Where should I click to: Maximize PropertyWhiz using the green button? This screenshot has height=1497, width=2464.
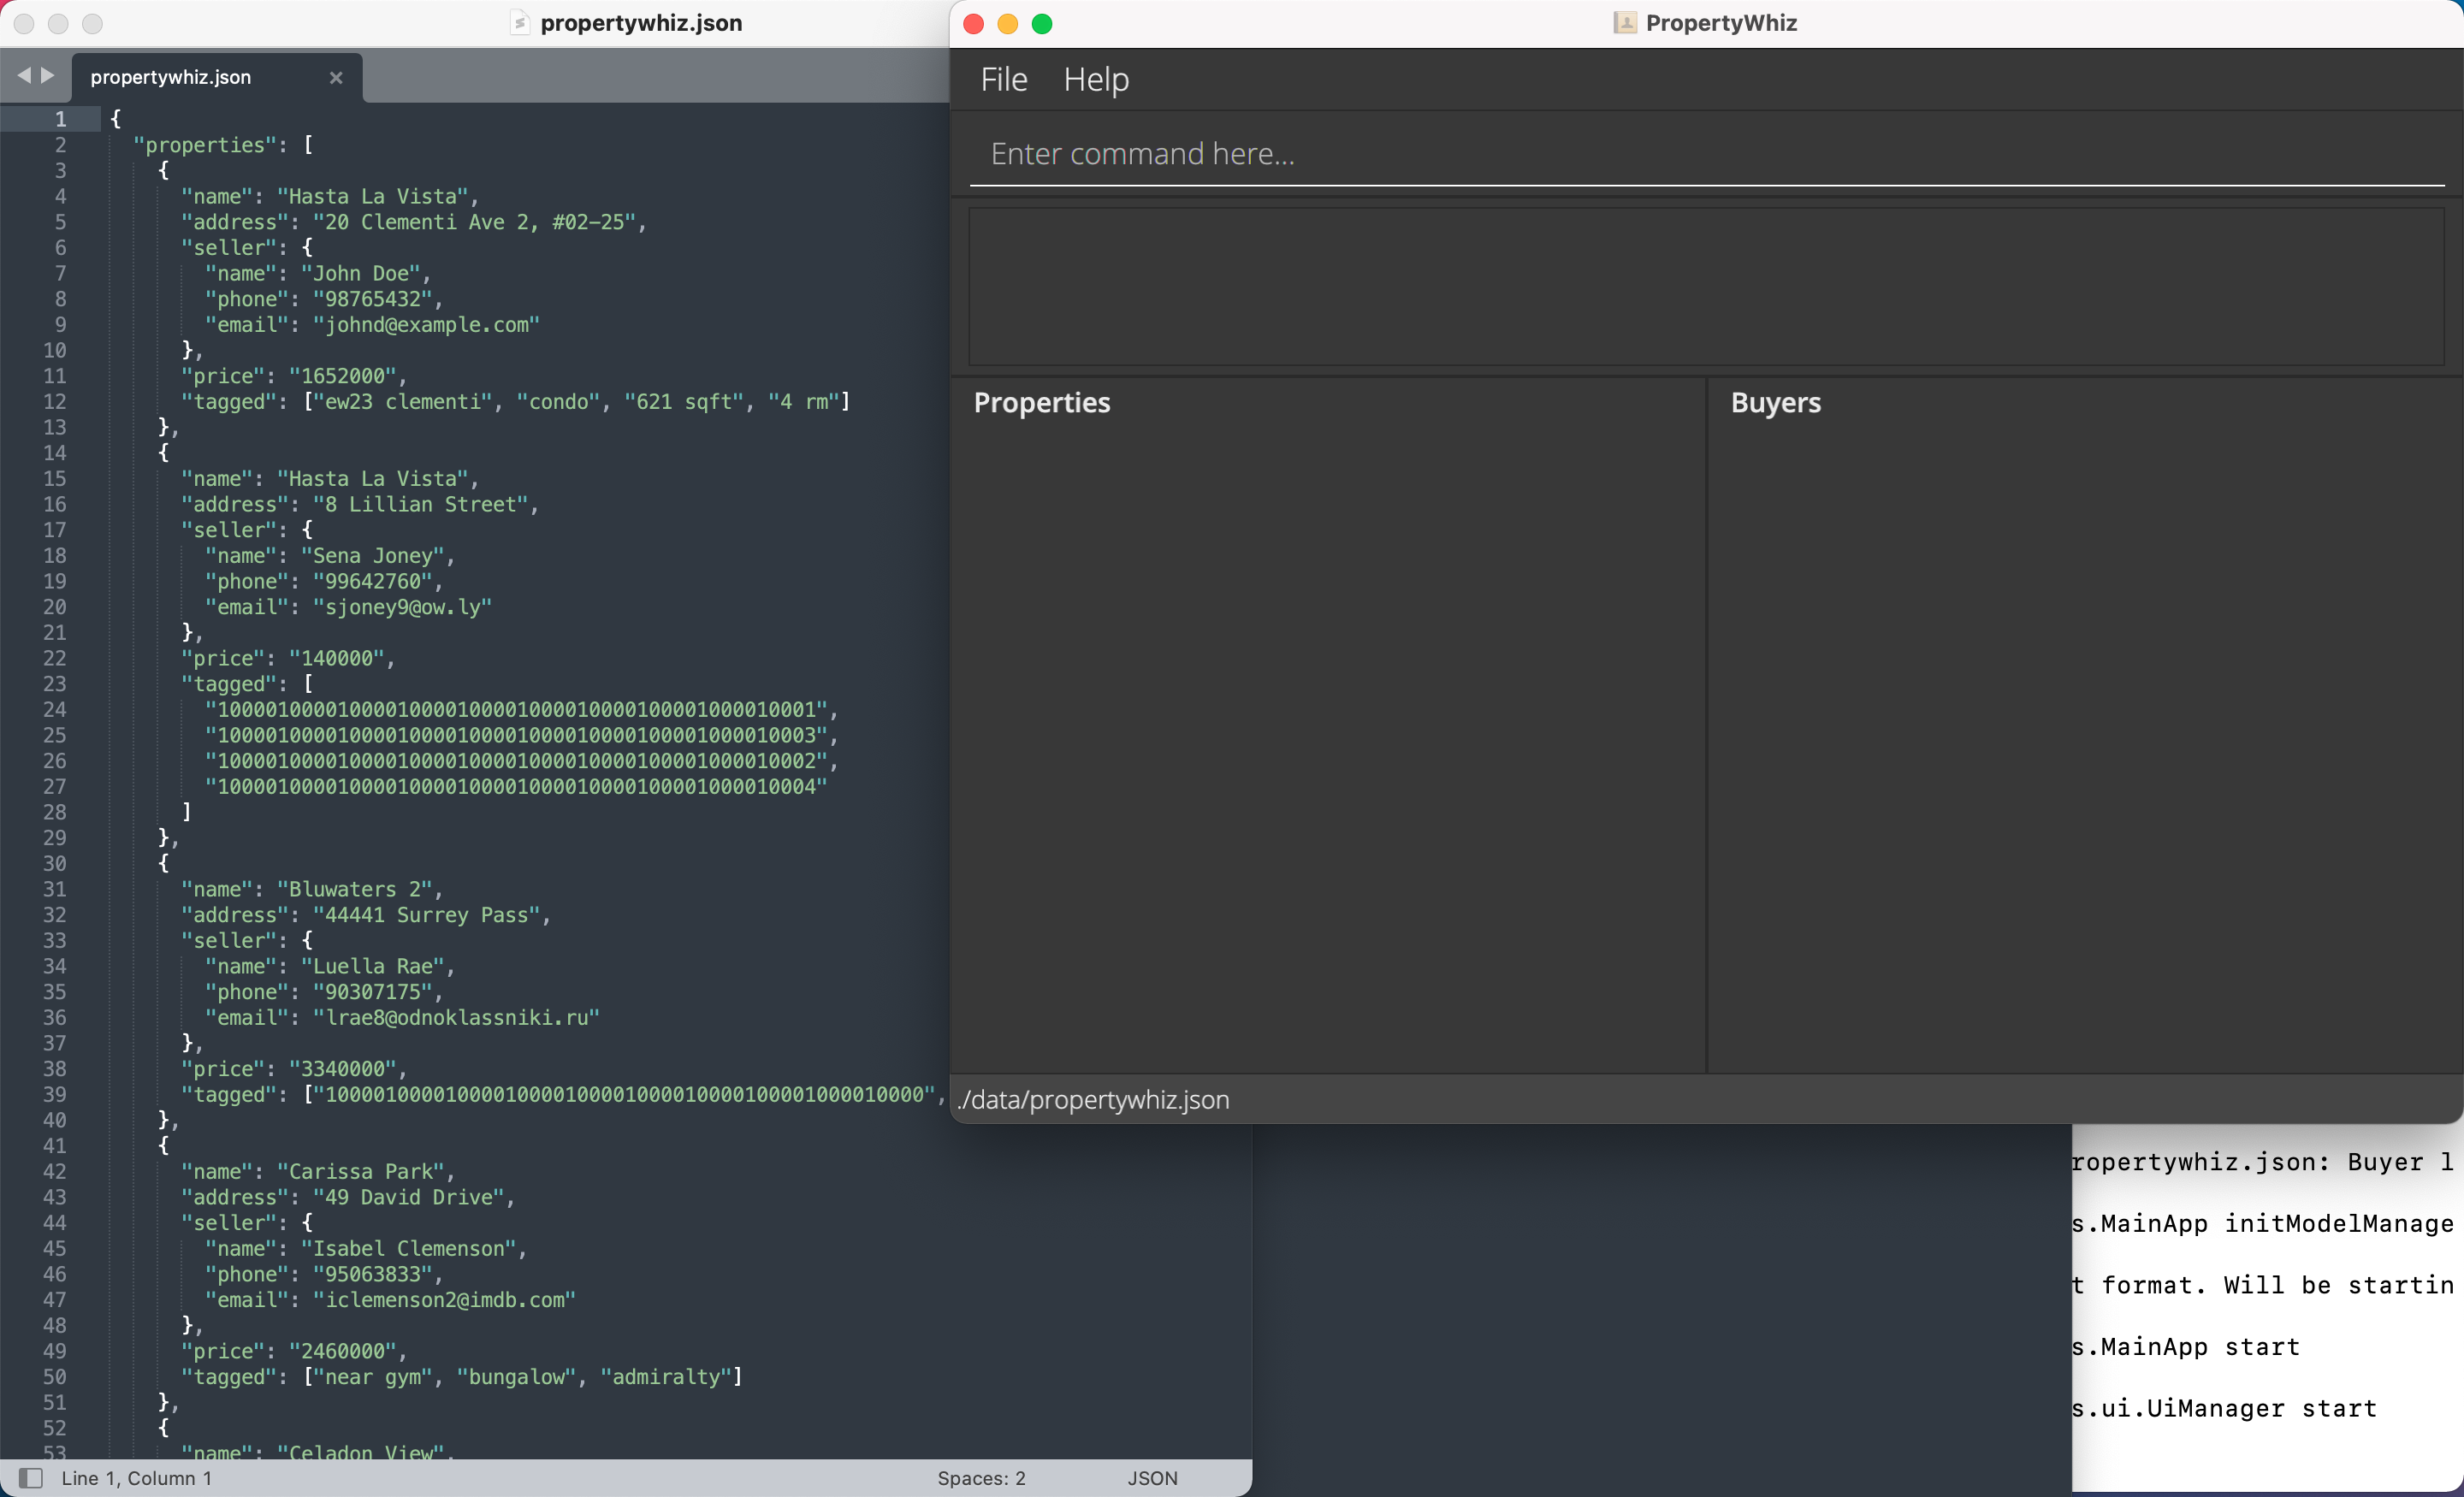point(1042,24)
